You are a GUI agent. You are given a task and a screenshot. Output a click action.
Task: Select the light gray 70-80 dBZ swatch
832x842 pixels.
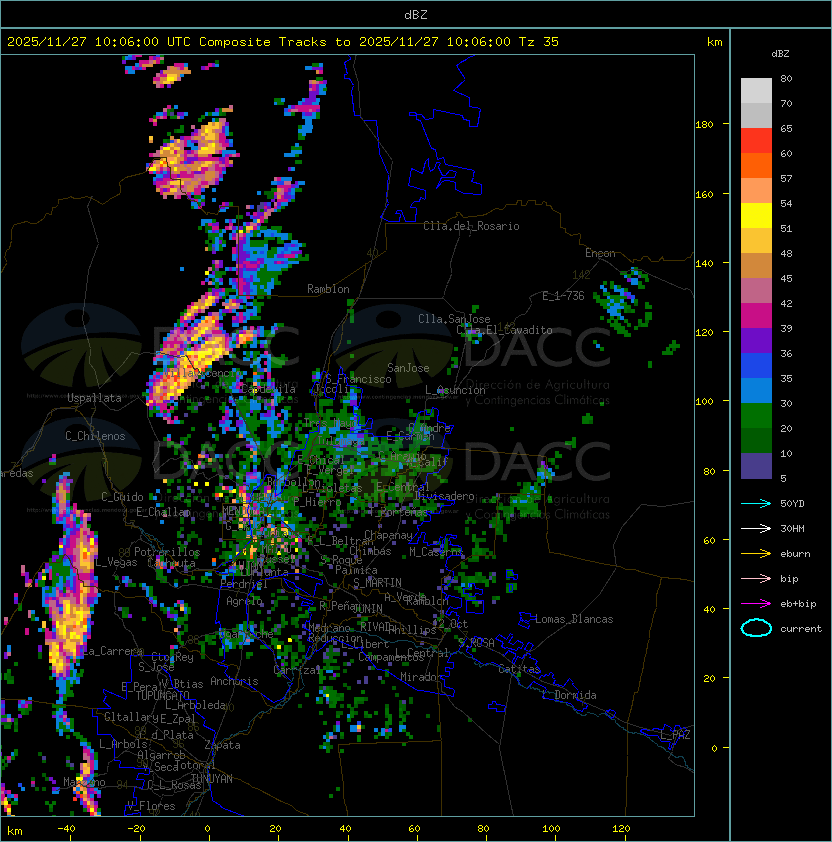point(756,91)
